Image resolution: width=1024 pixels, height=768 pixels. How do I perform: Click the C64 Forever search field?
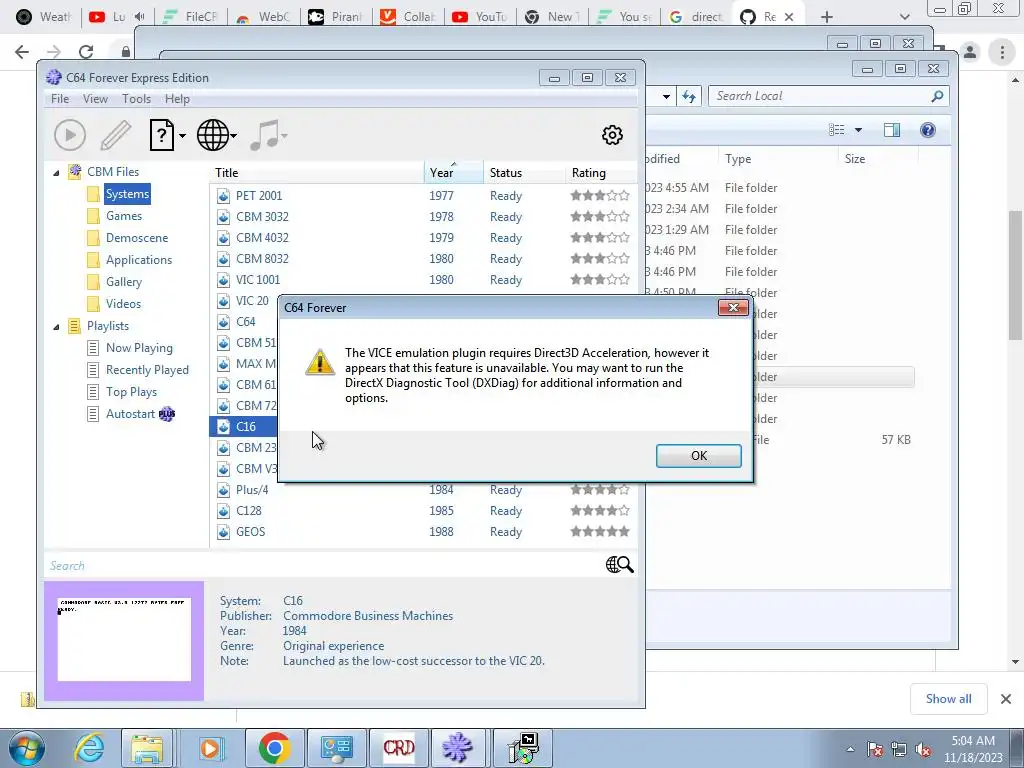tap(323, 566)
